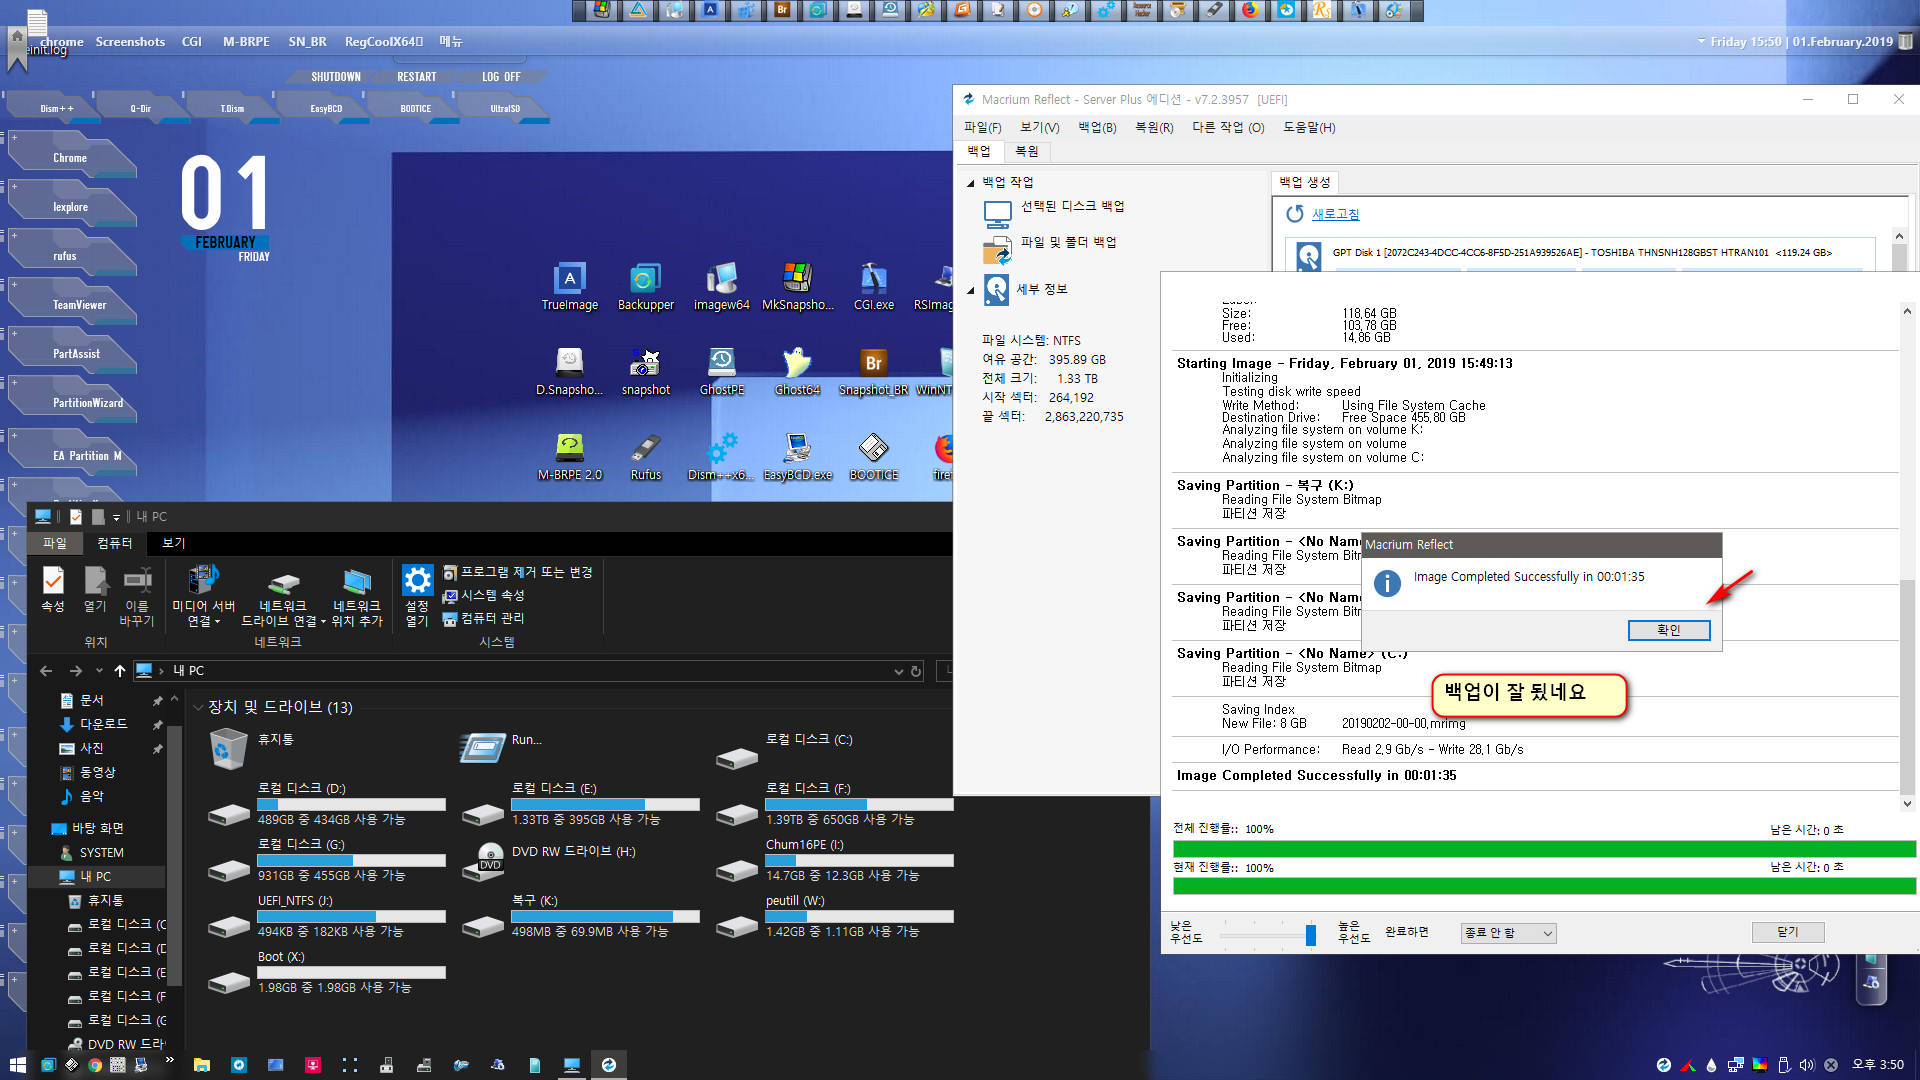Click the LOG OFF button on the desktop
1920x1080 pixels.
tap(501, 77)
